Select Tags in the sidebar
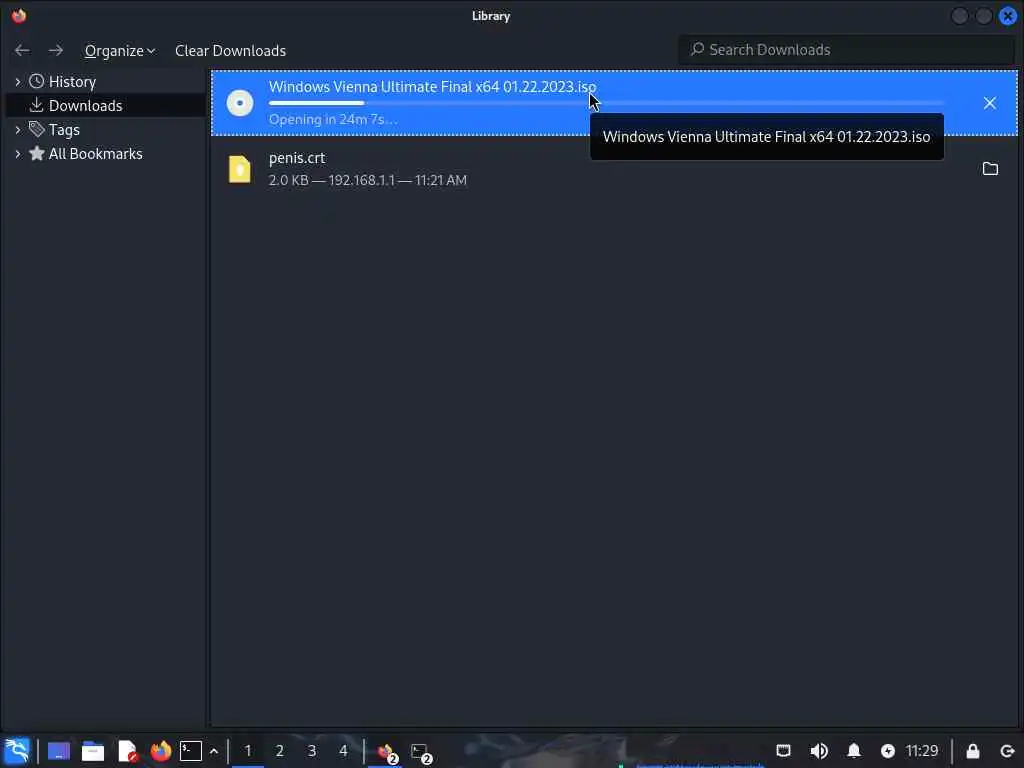1024x768 pixels. click(x=64, y=130)
